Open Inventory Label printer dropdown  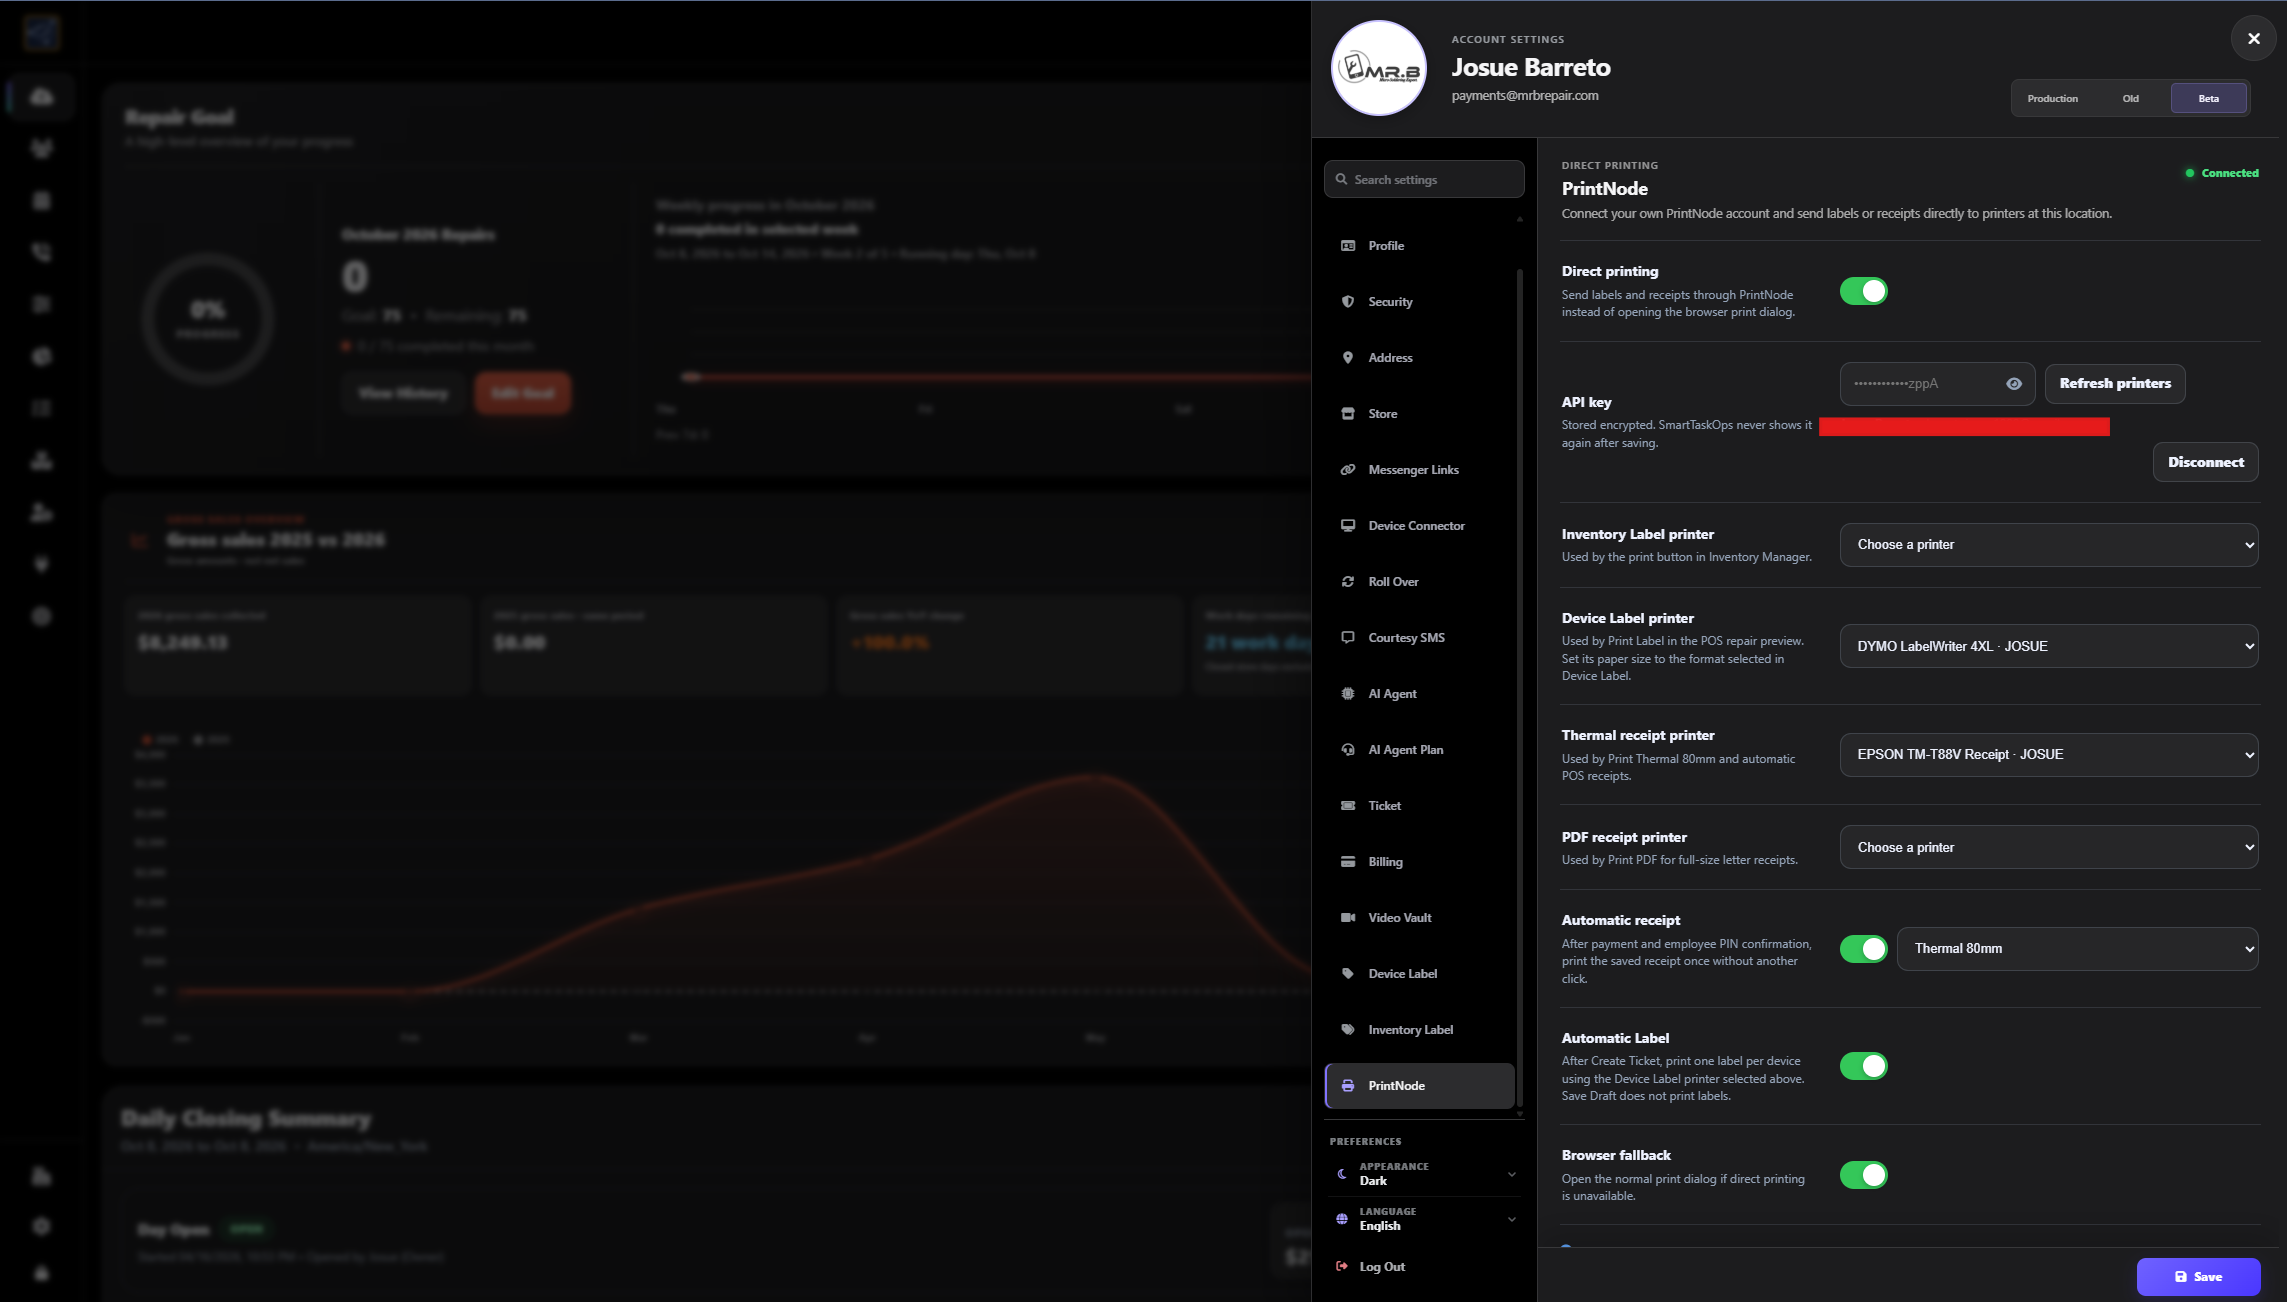click(2049, 545)
